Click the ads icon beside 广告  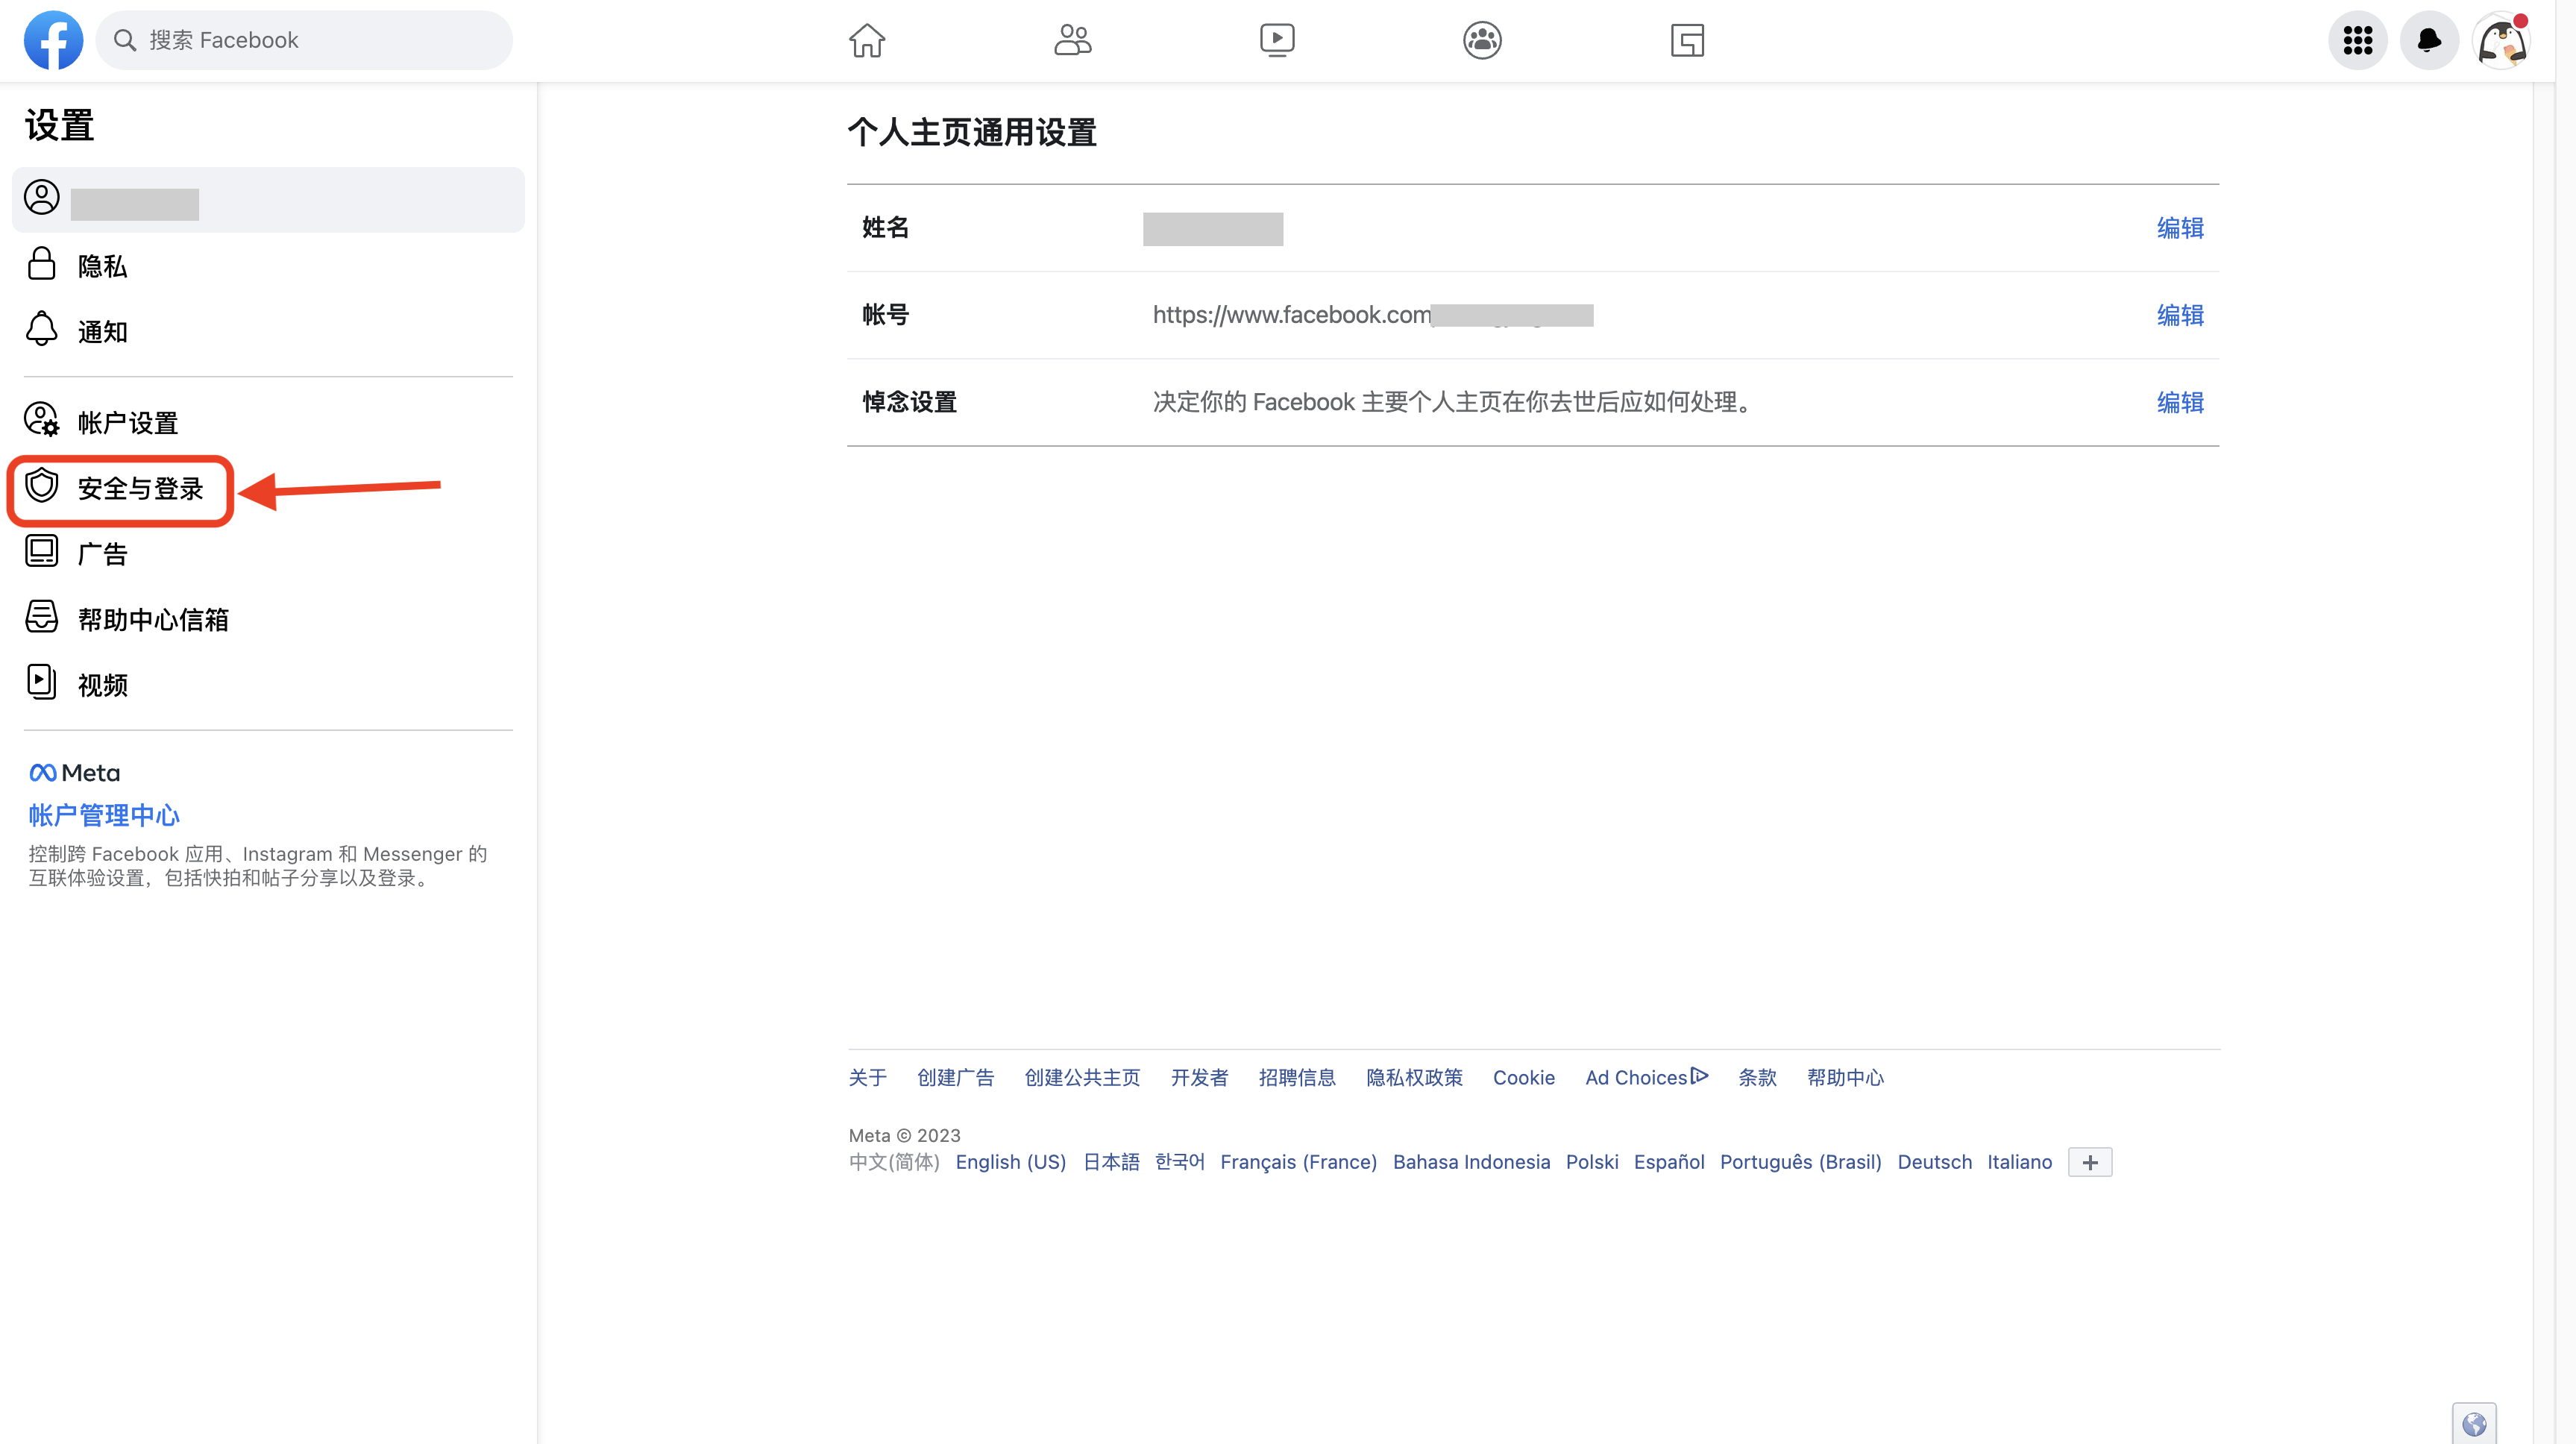pyautogui.click(x=41, y=552)
